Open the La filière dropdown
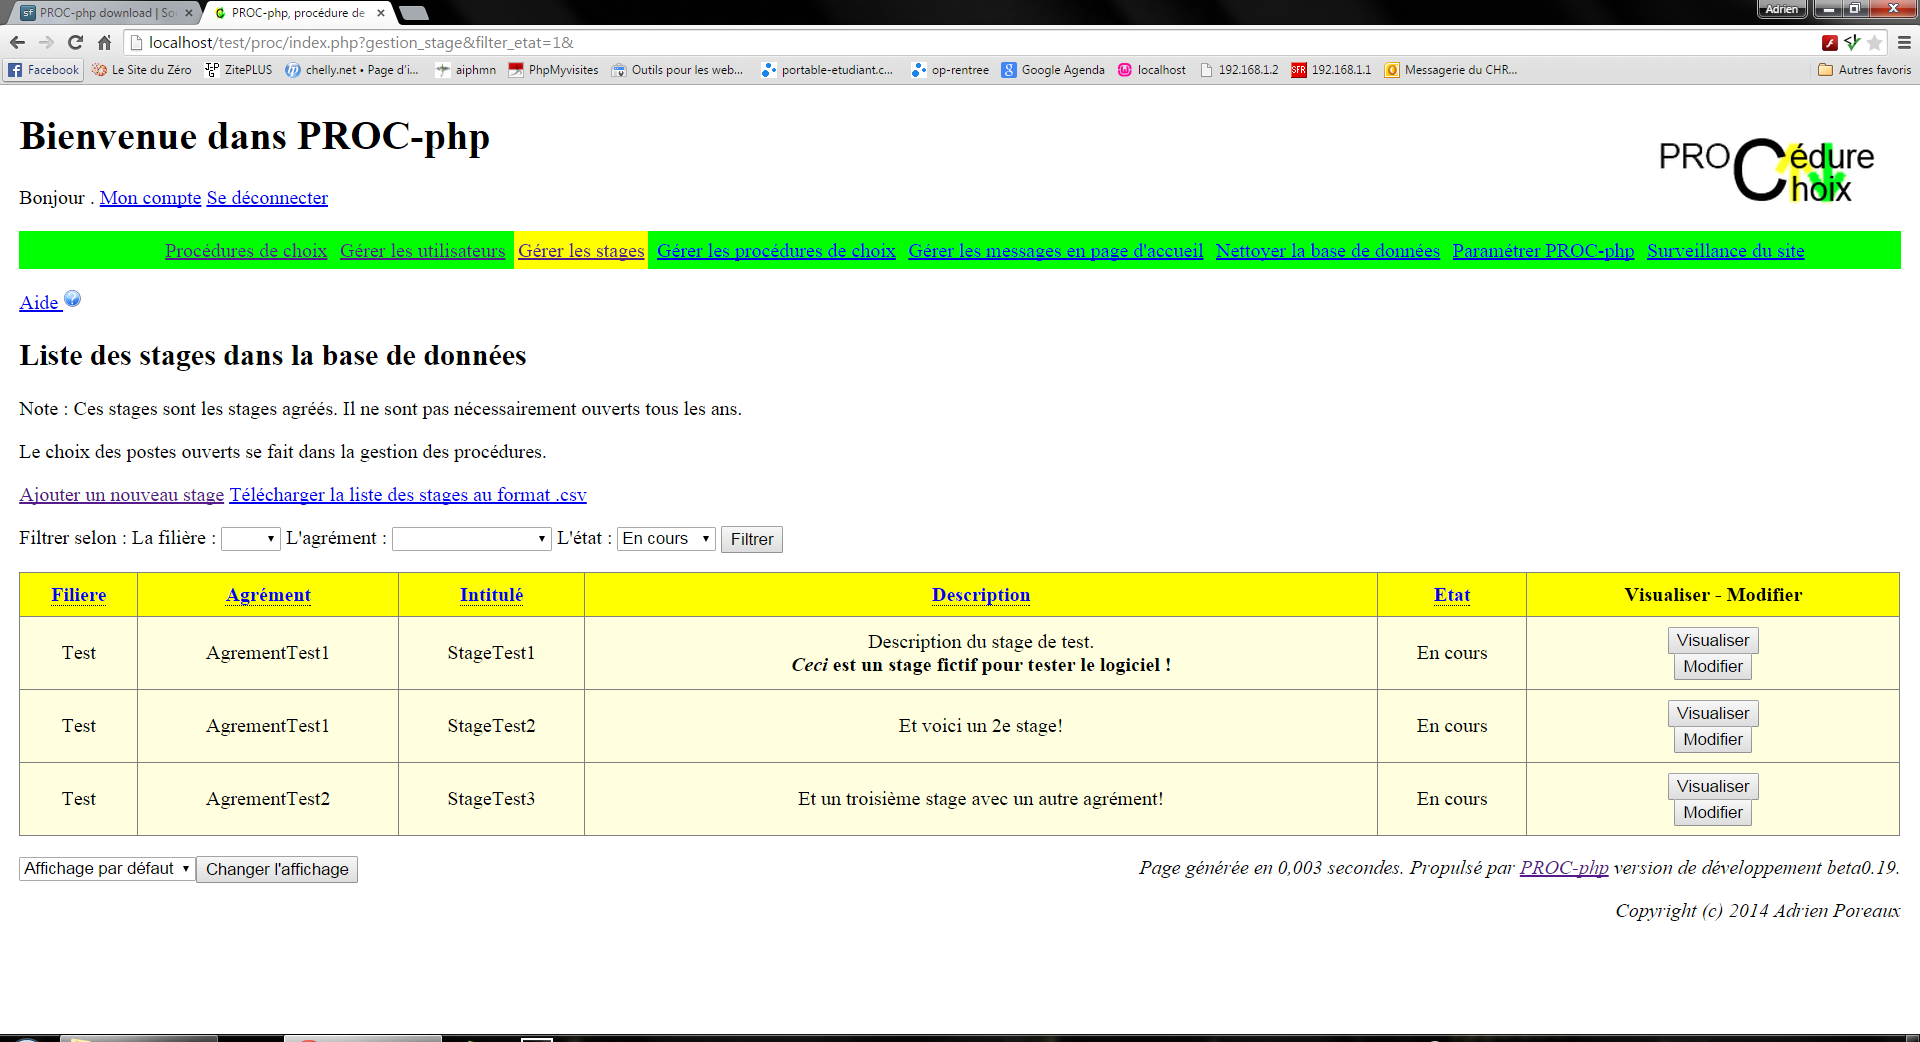 [250, 538]
